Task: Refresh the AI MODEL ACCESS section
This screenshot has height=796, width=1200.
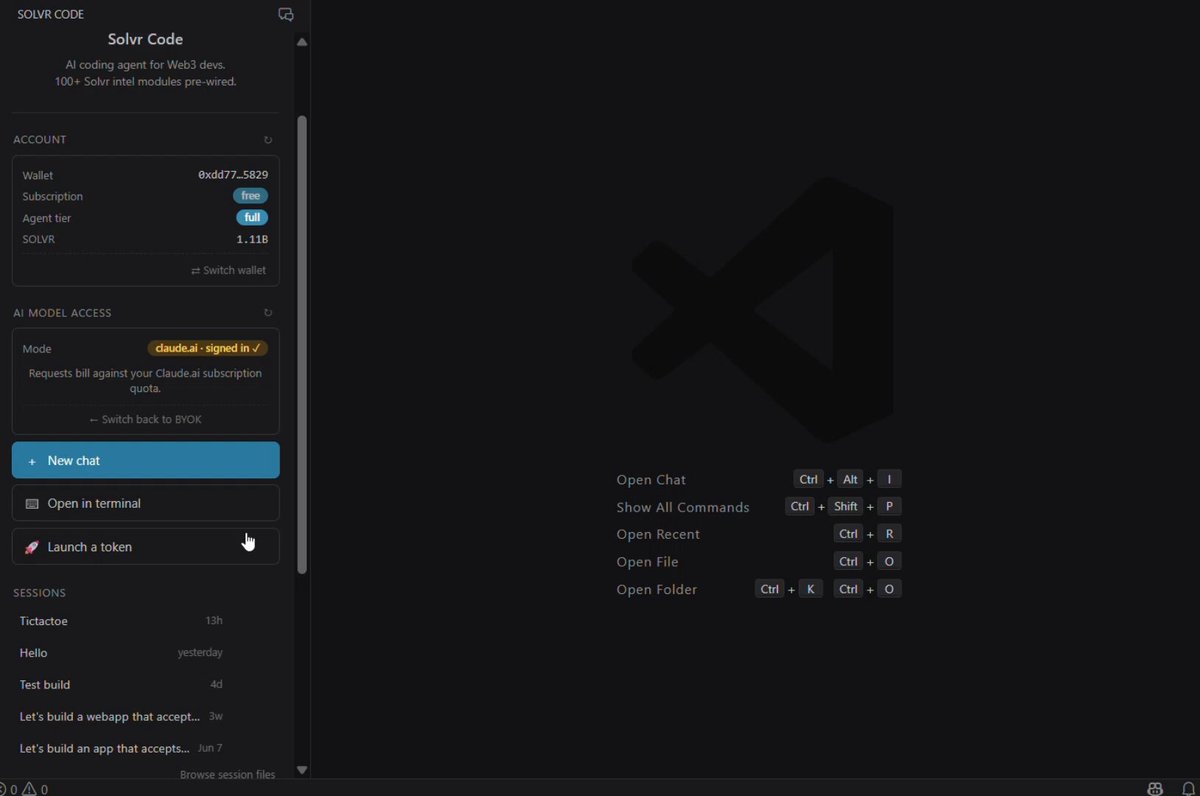Action: click(x=268, y=313)
